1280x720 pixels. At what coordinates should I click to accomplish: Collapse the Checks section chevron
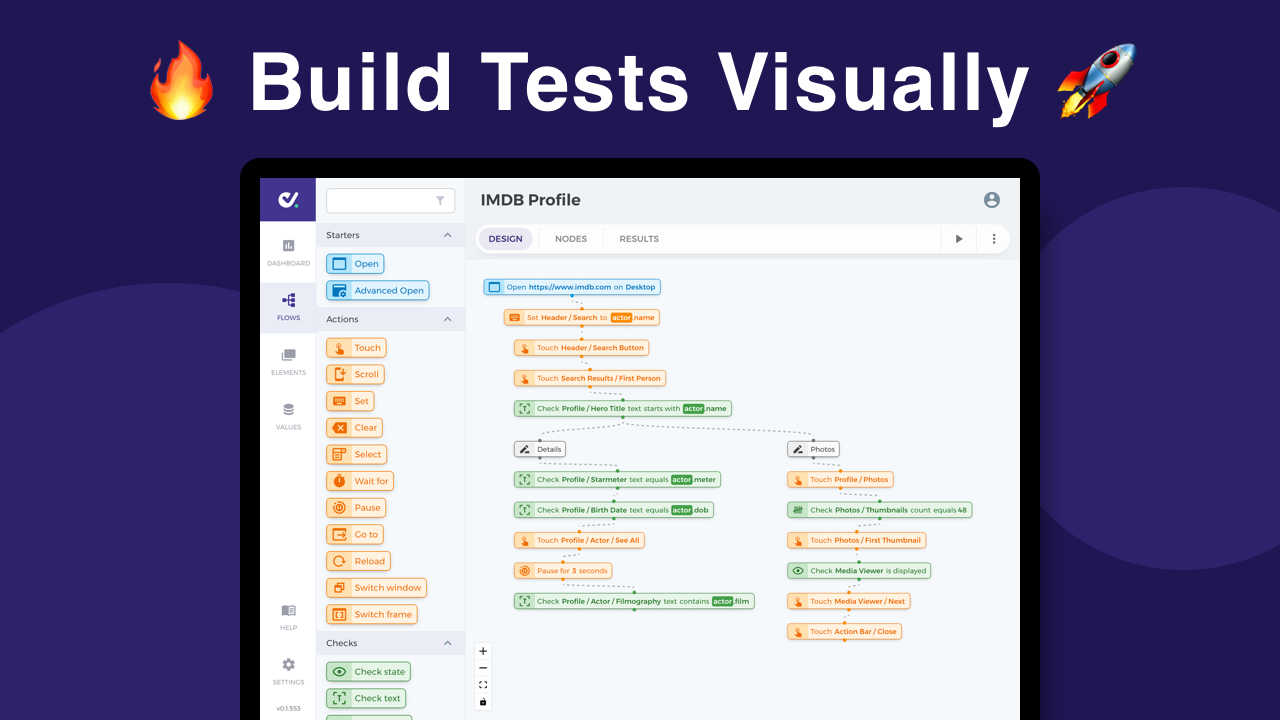click(x=447, y=643)
